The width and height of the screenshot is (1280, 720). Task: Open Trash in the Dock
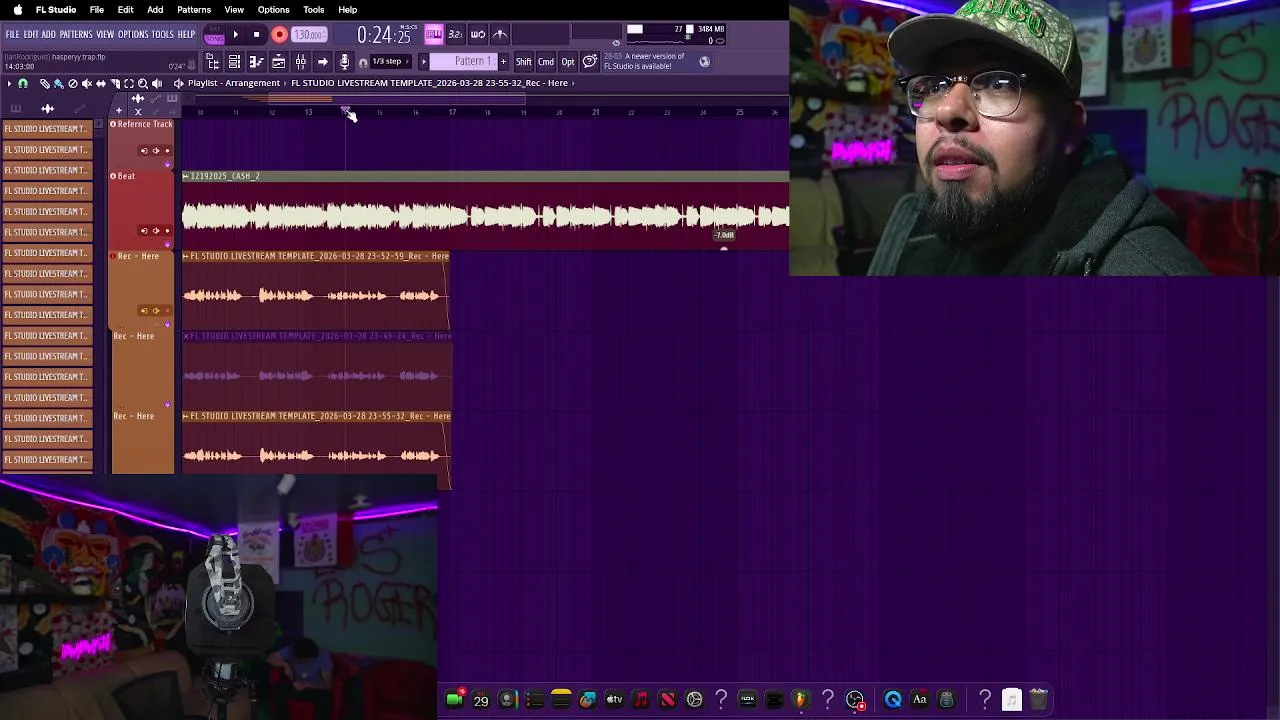tap(1038, 700)
